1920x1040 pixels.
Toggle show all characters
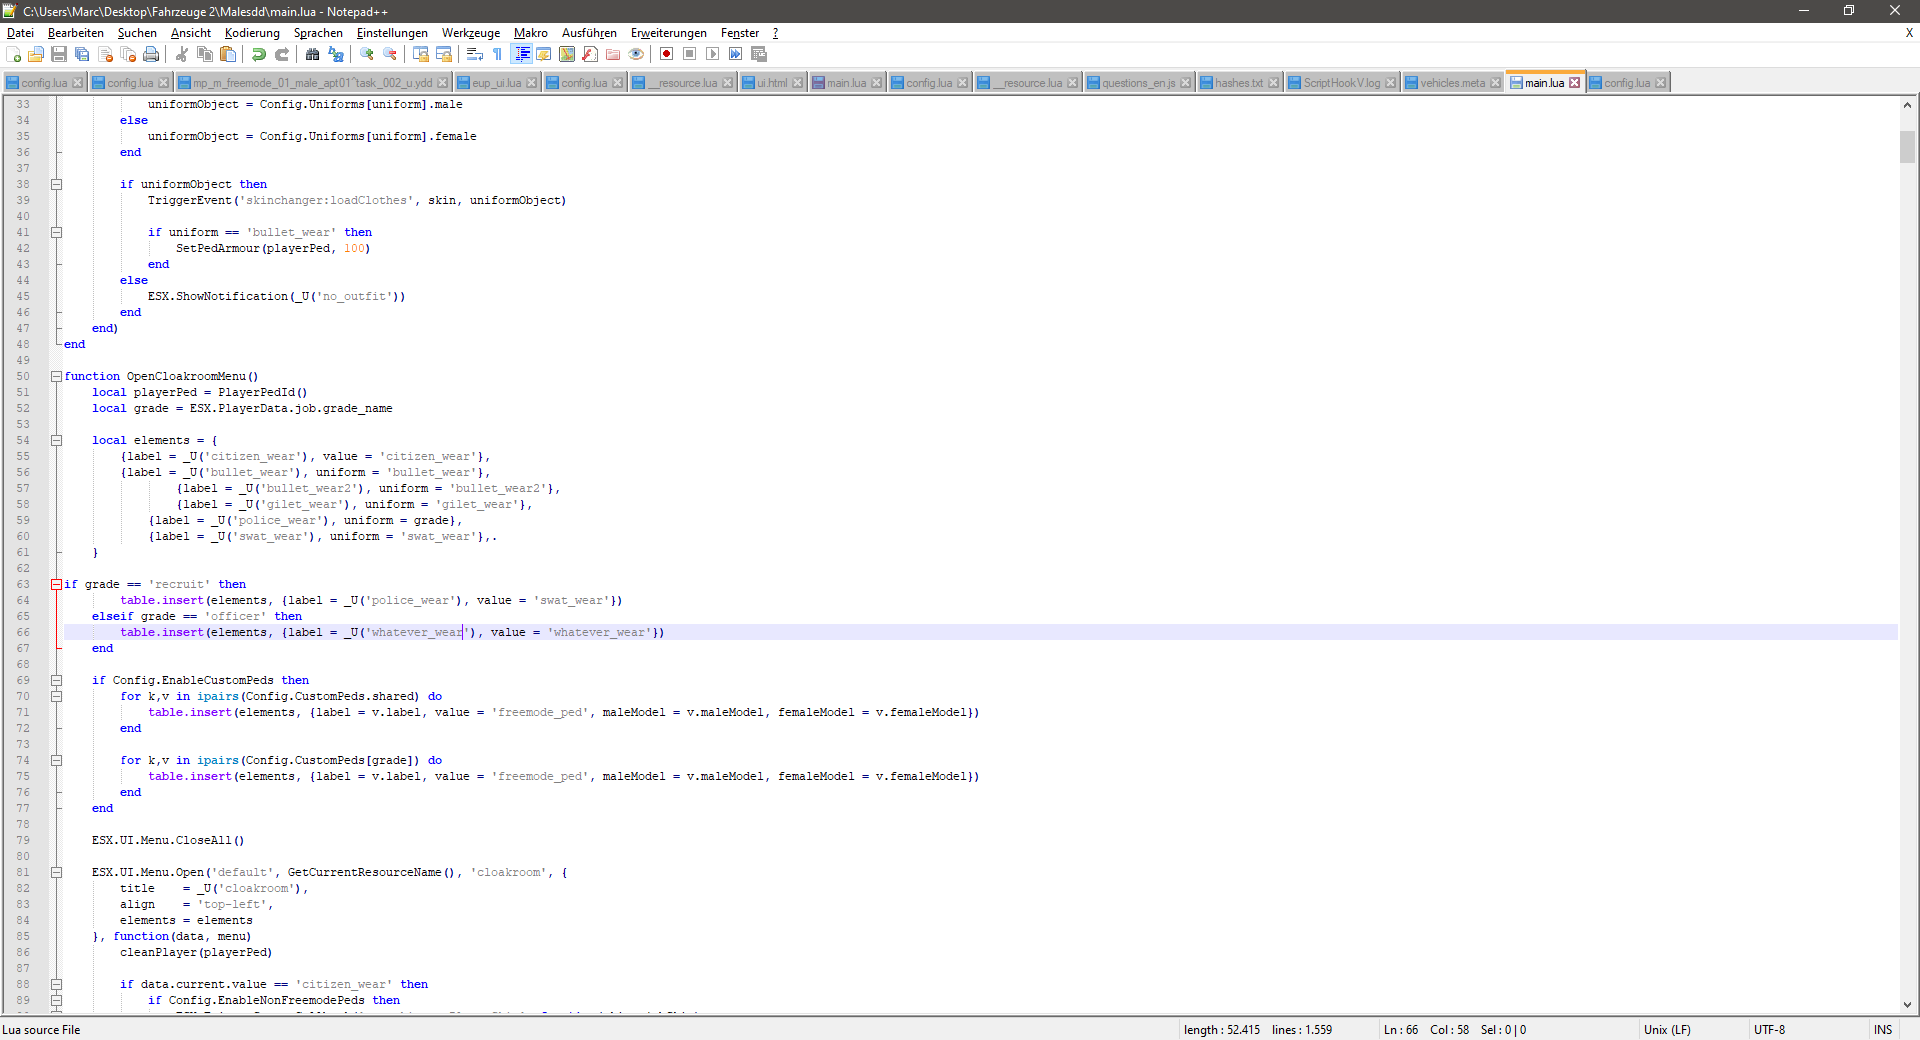496,55
